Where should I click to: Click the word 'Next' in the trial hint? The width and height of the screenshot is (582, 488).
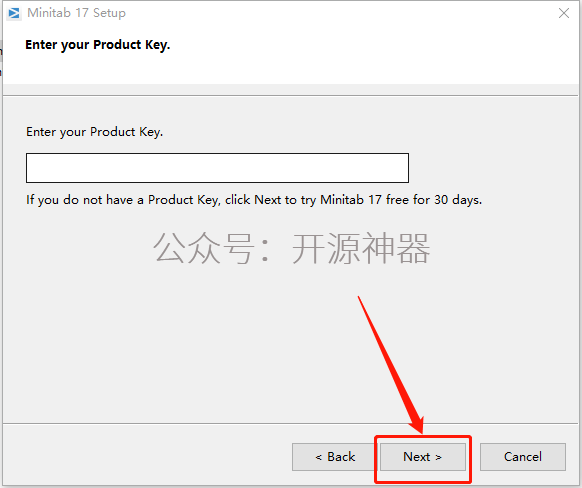click(x=268, y=200)
